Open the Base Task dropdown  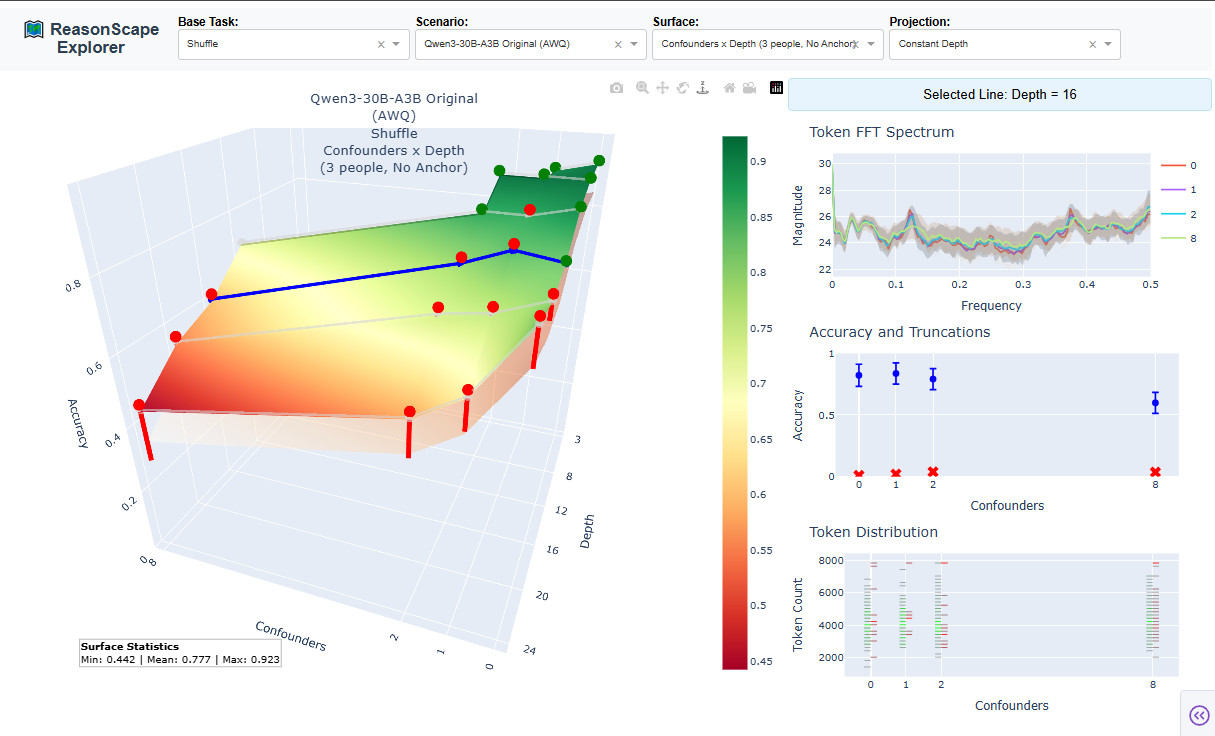click(x=280, y=44)
